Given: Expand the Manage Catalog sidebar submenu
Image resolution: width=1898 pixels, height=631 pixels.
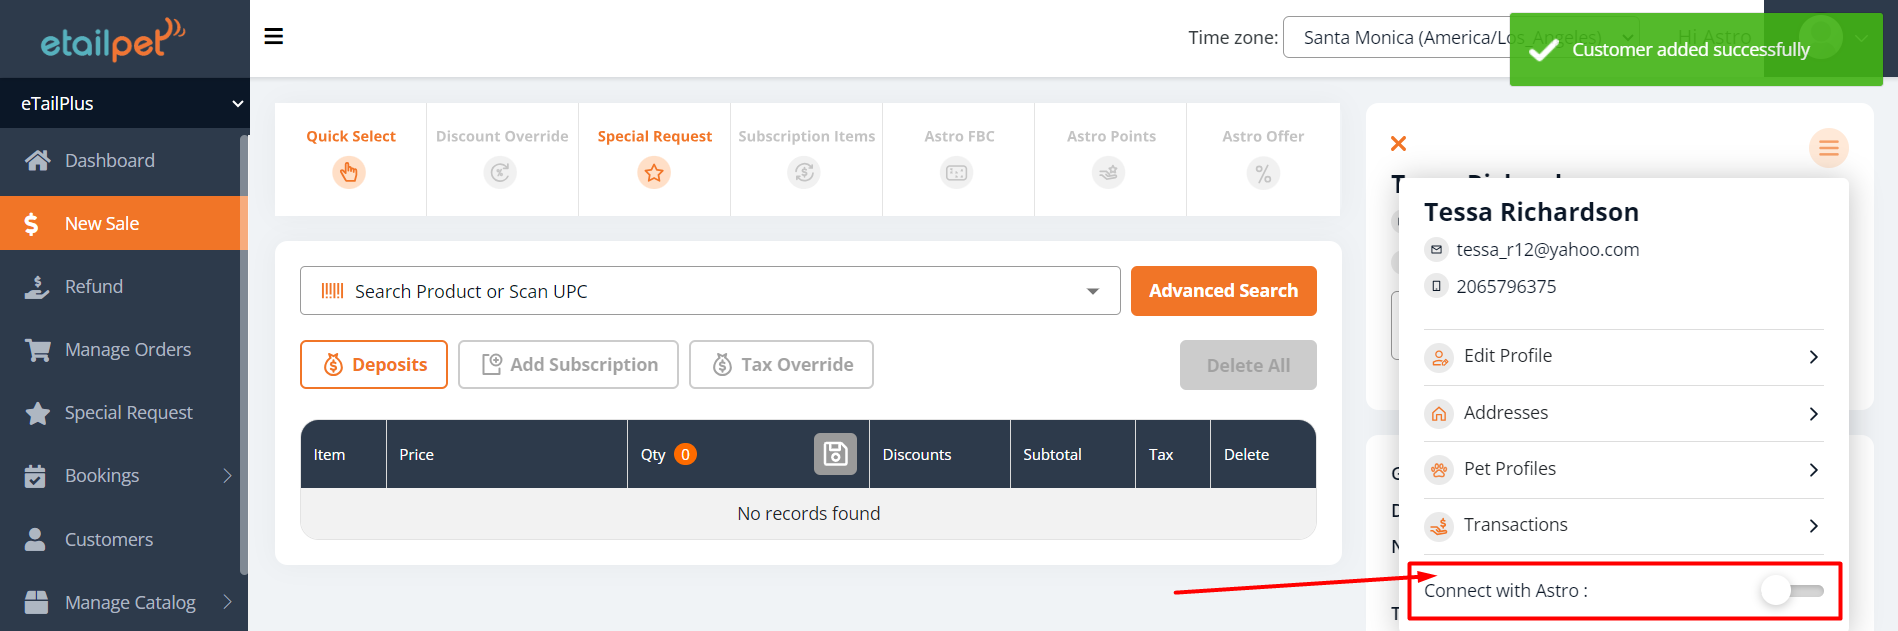Looking at the screenshot, I should point(227,602).
